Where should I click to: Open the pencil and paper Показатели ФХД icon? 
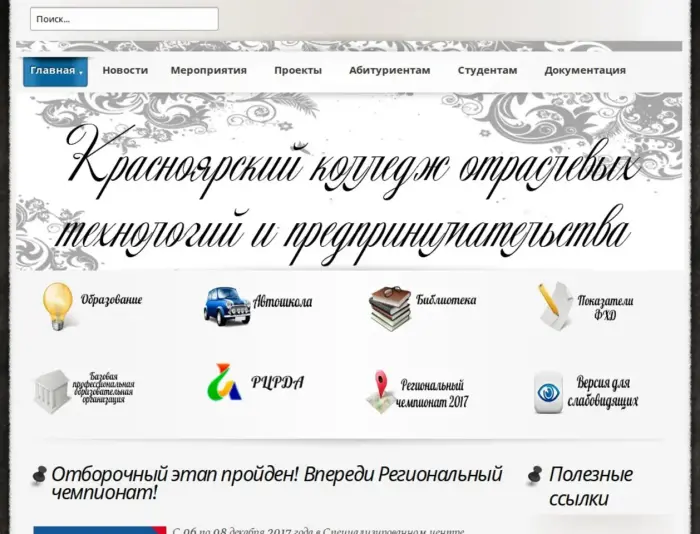pyautogui.click(x=554, y=306)
